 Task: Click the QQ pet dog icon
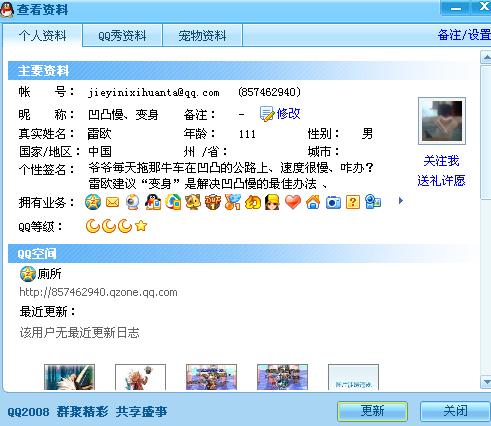(193, 202)
